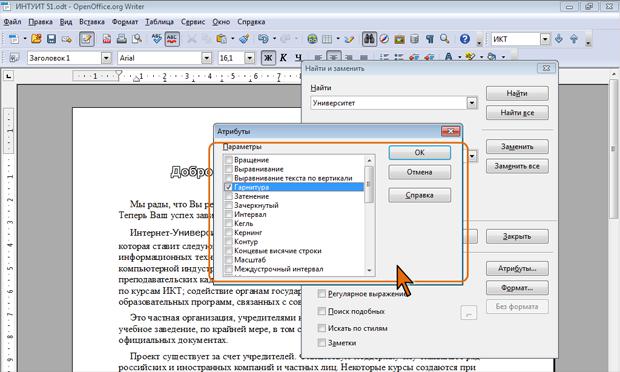Check the Зачеркнутый attribute checkbox
The width and height of the screenshot is (620, 372).
(229, 205)
